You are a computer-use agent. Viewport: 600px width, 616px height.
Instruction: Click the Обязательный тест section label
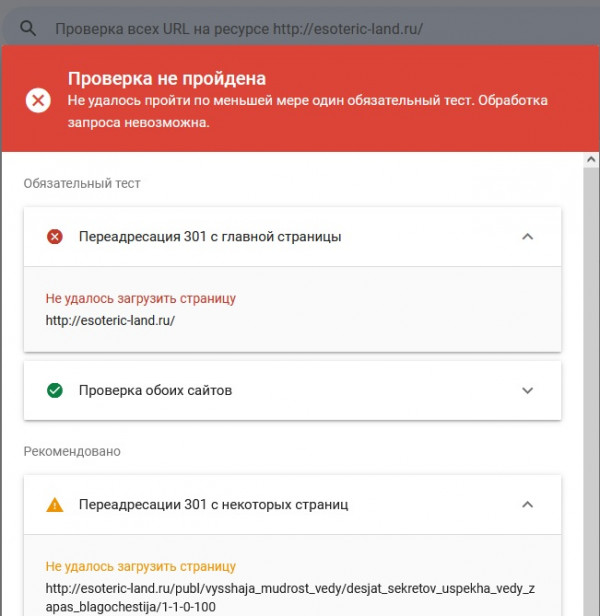point(82,183)
